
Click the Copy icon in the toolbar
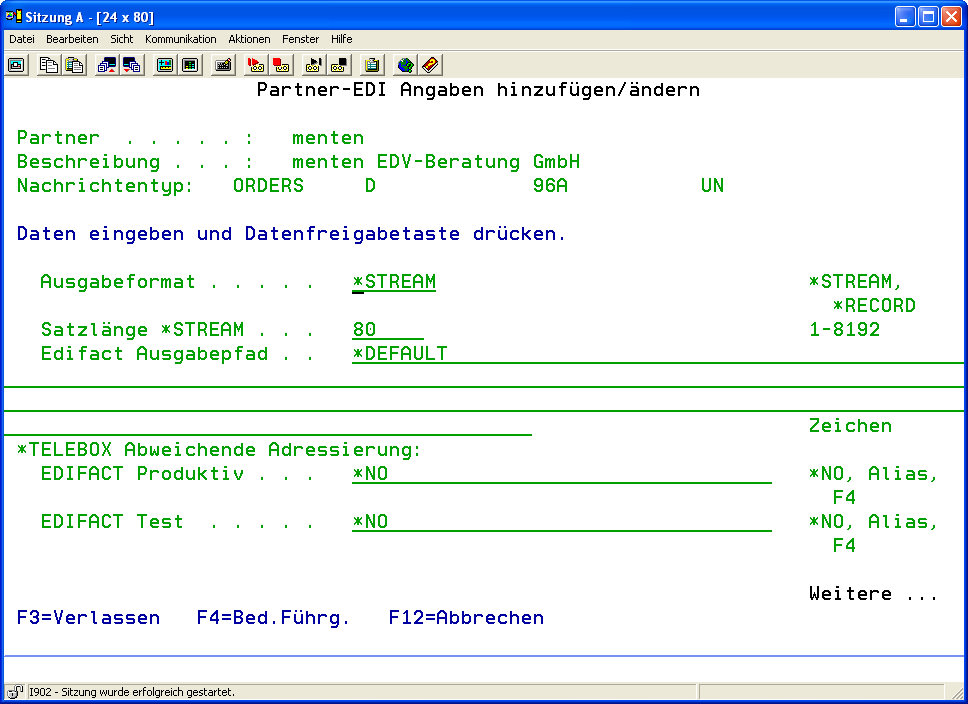(x=49, y=65)
